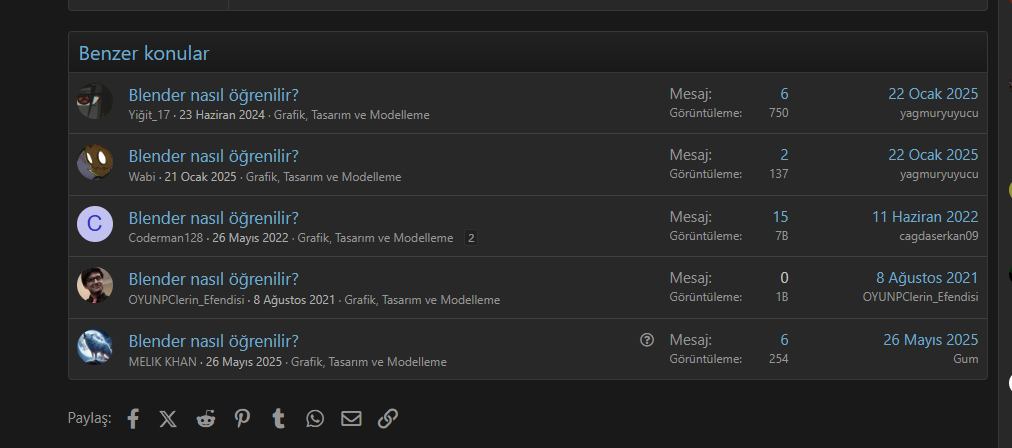Share via the WhatsApp icon
The image size is (1012, 448).
pyautogui.click(x=315, y=418)
